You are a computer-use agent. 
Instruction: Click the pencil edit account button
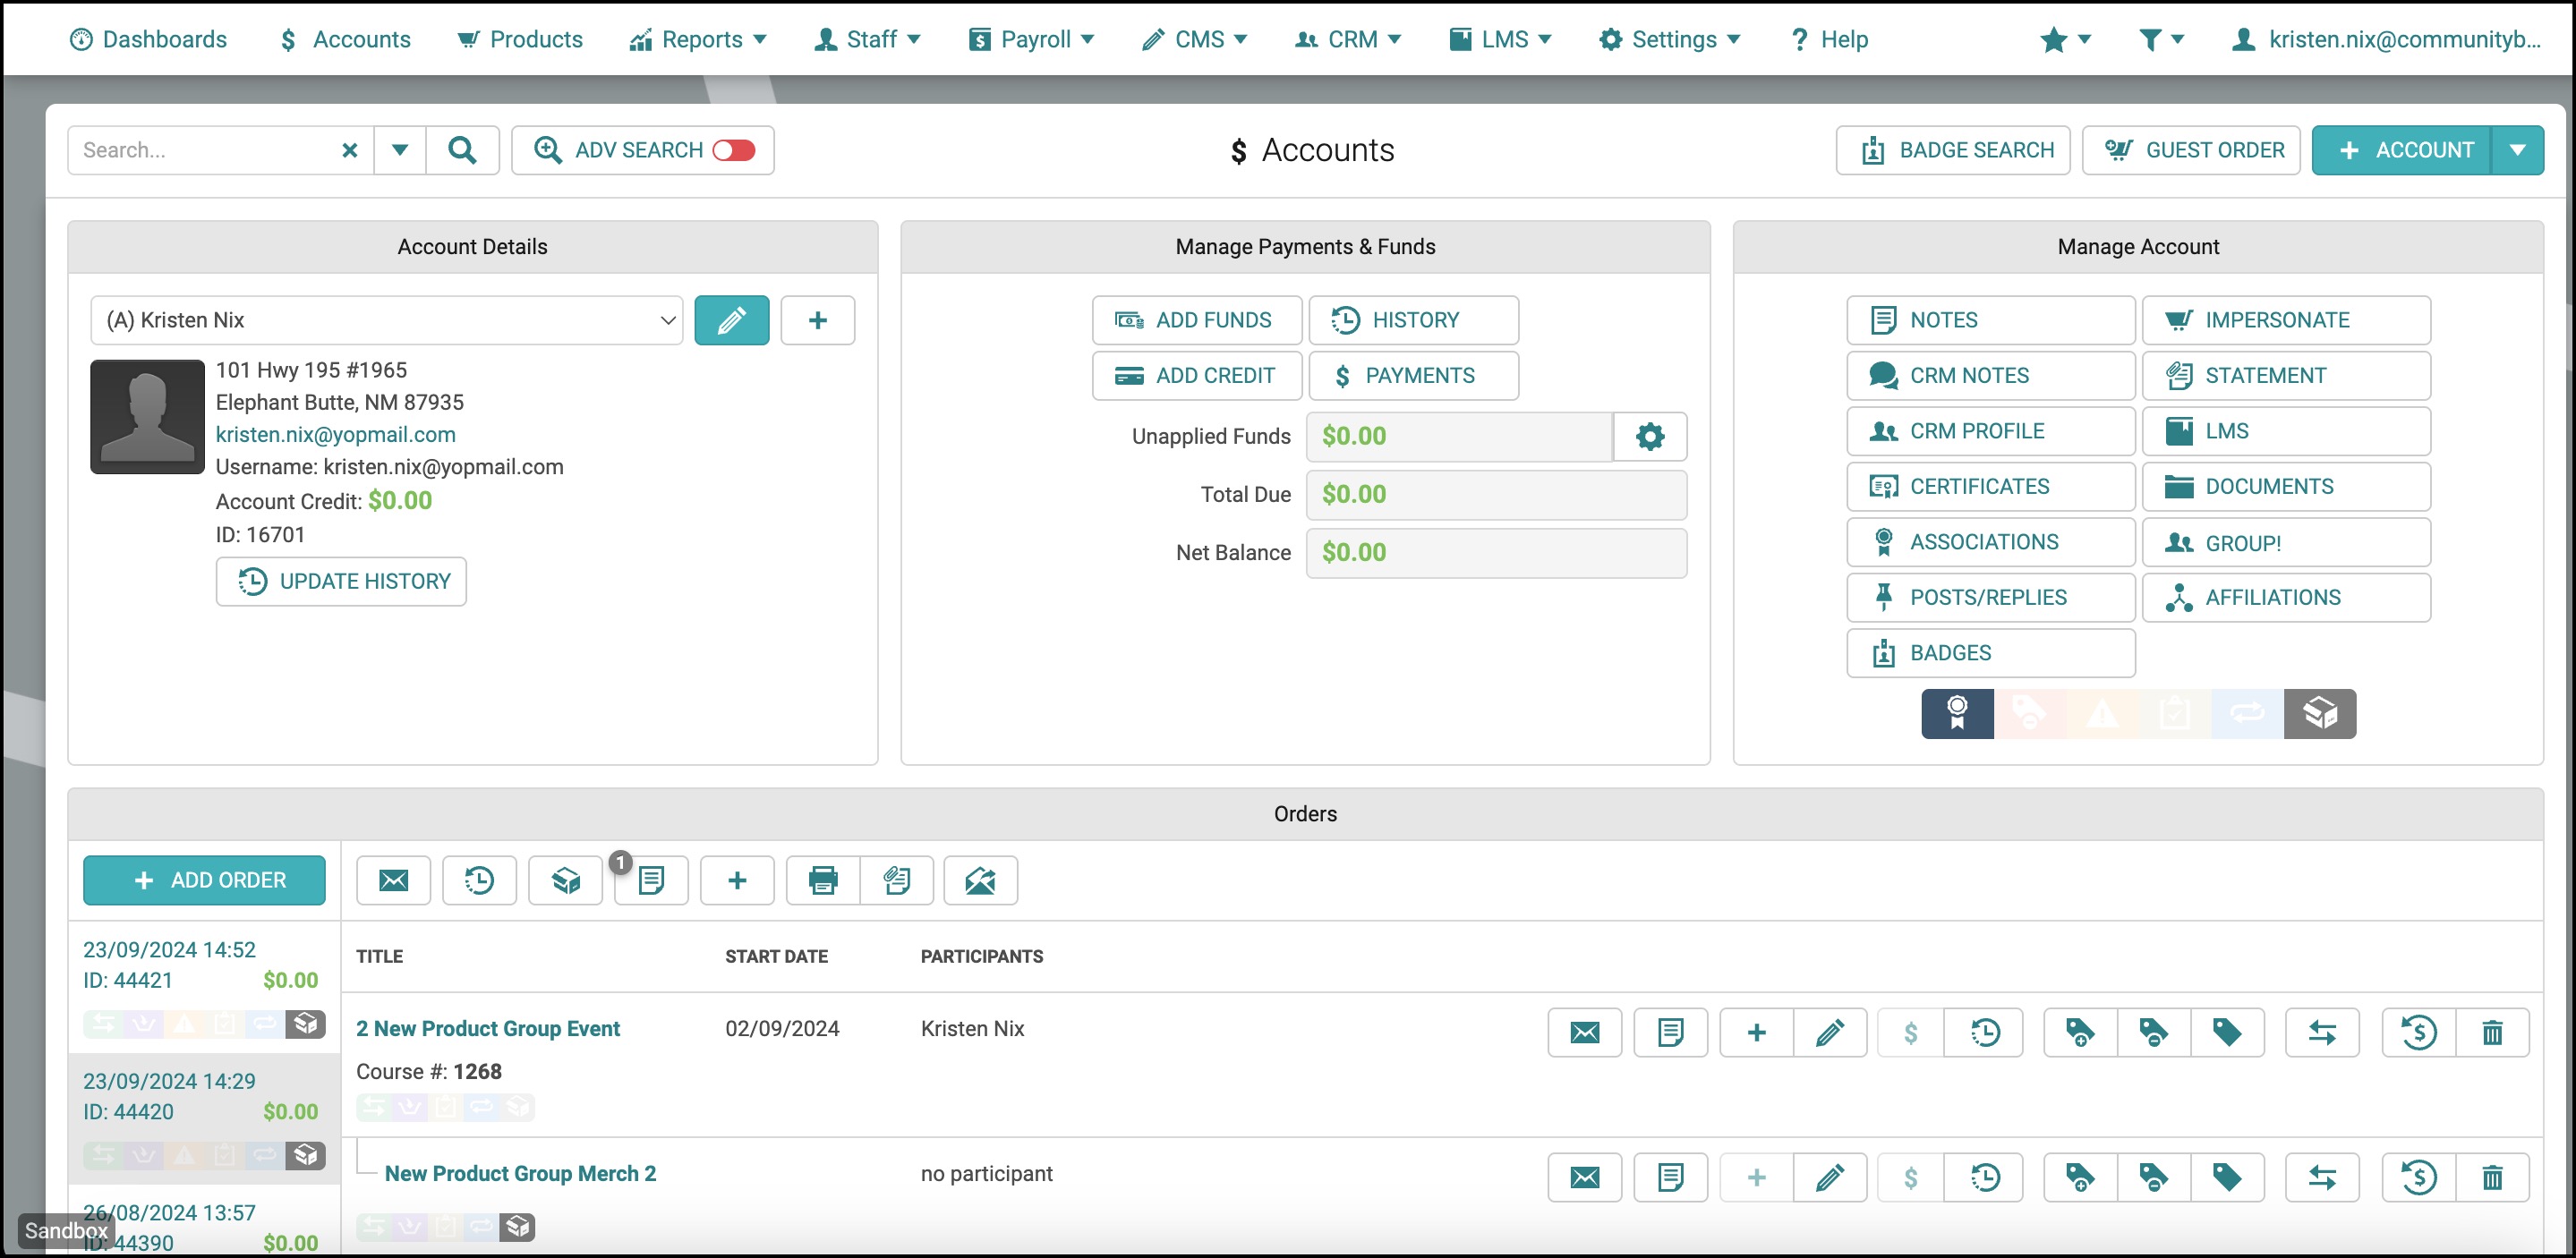click(732, 320)
